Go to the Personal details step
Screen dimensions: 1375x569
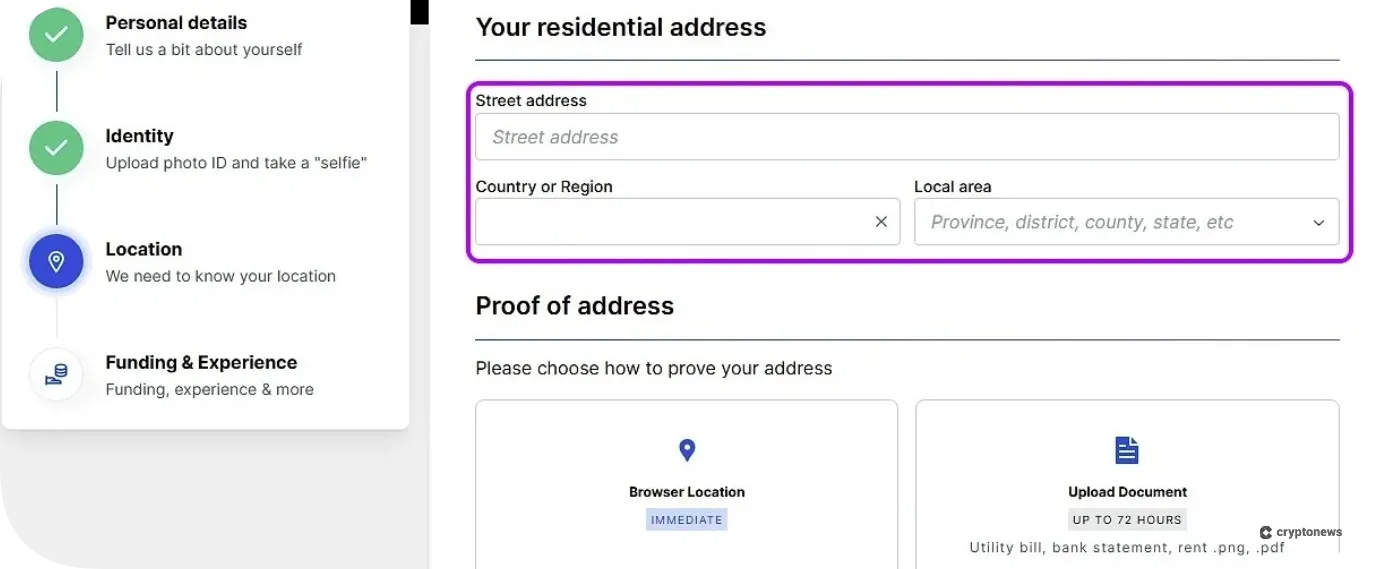click(x=176, y=22)
